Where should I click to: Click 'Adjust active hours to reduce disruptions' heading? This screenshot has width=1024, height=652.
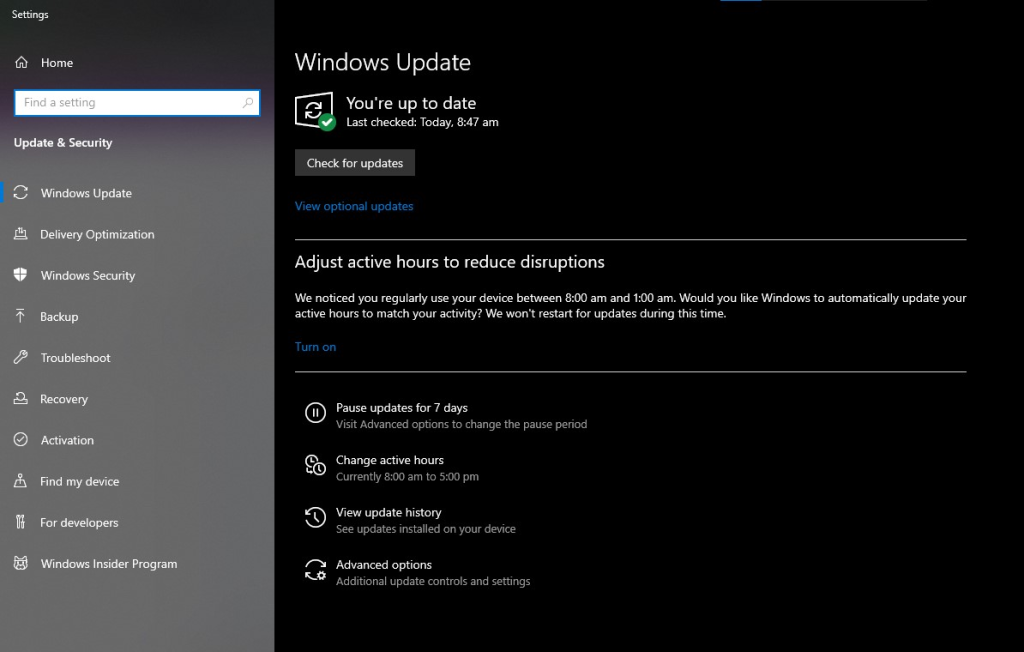pos(450,262)
